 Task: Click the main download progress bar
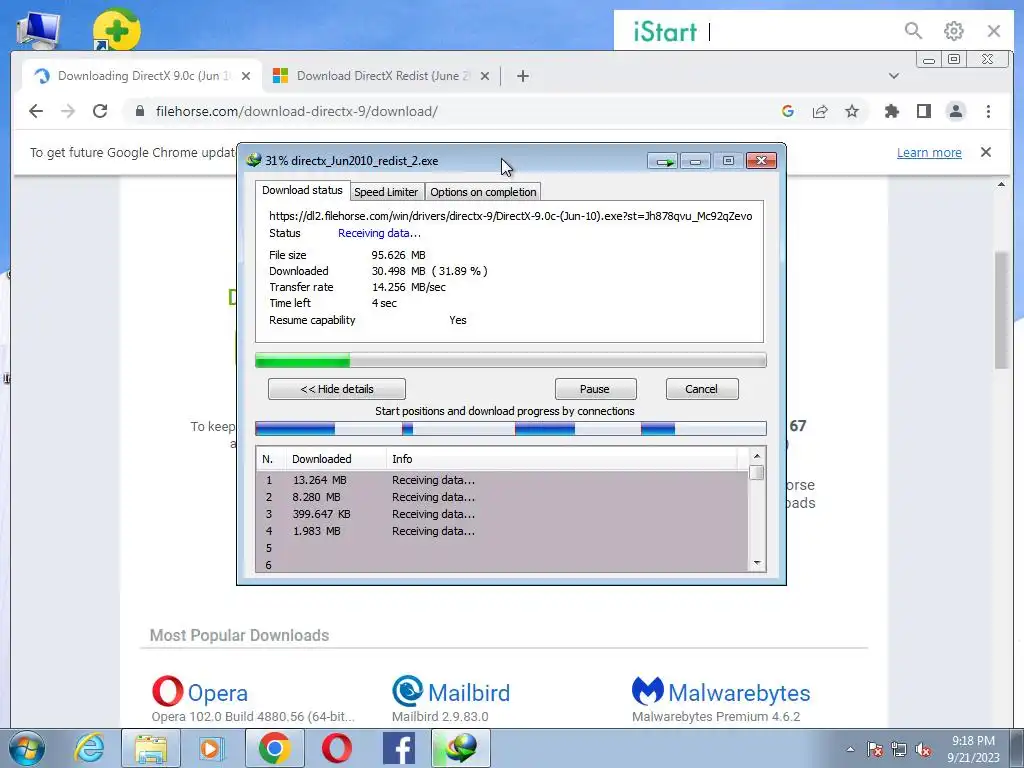(x=510, y=360)
